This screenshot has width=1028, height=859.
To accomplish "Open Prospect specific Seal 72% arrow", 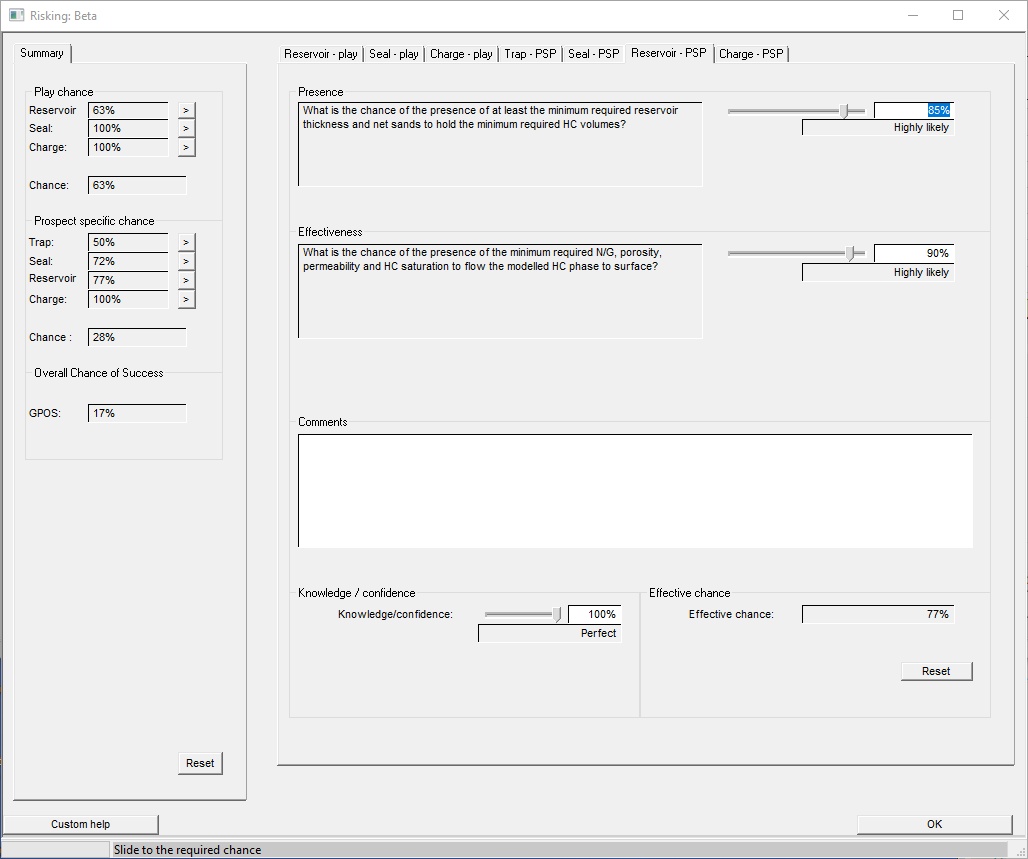I will (x=186, y=262).
